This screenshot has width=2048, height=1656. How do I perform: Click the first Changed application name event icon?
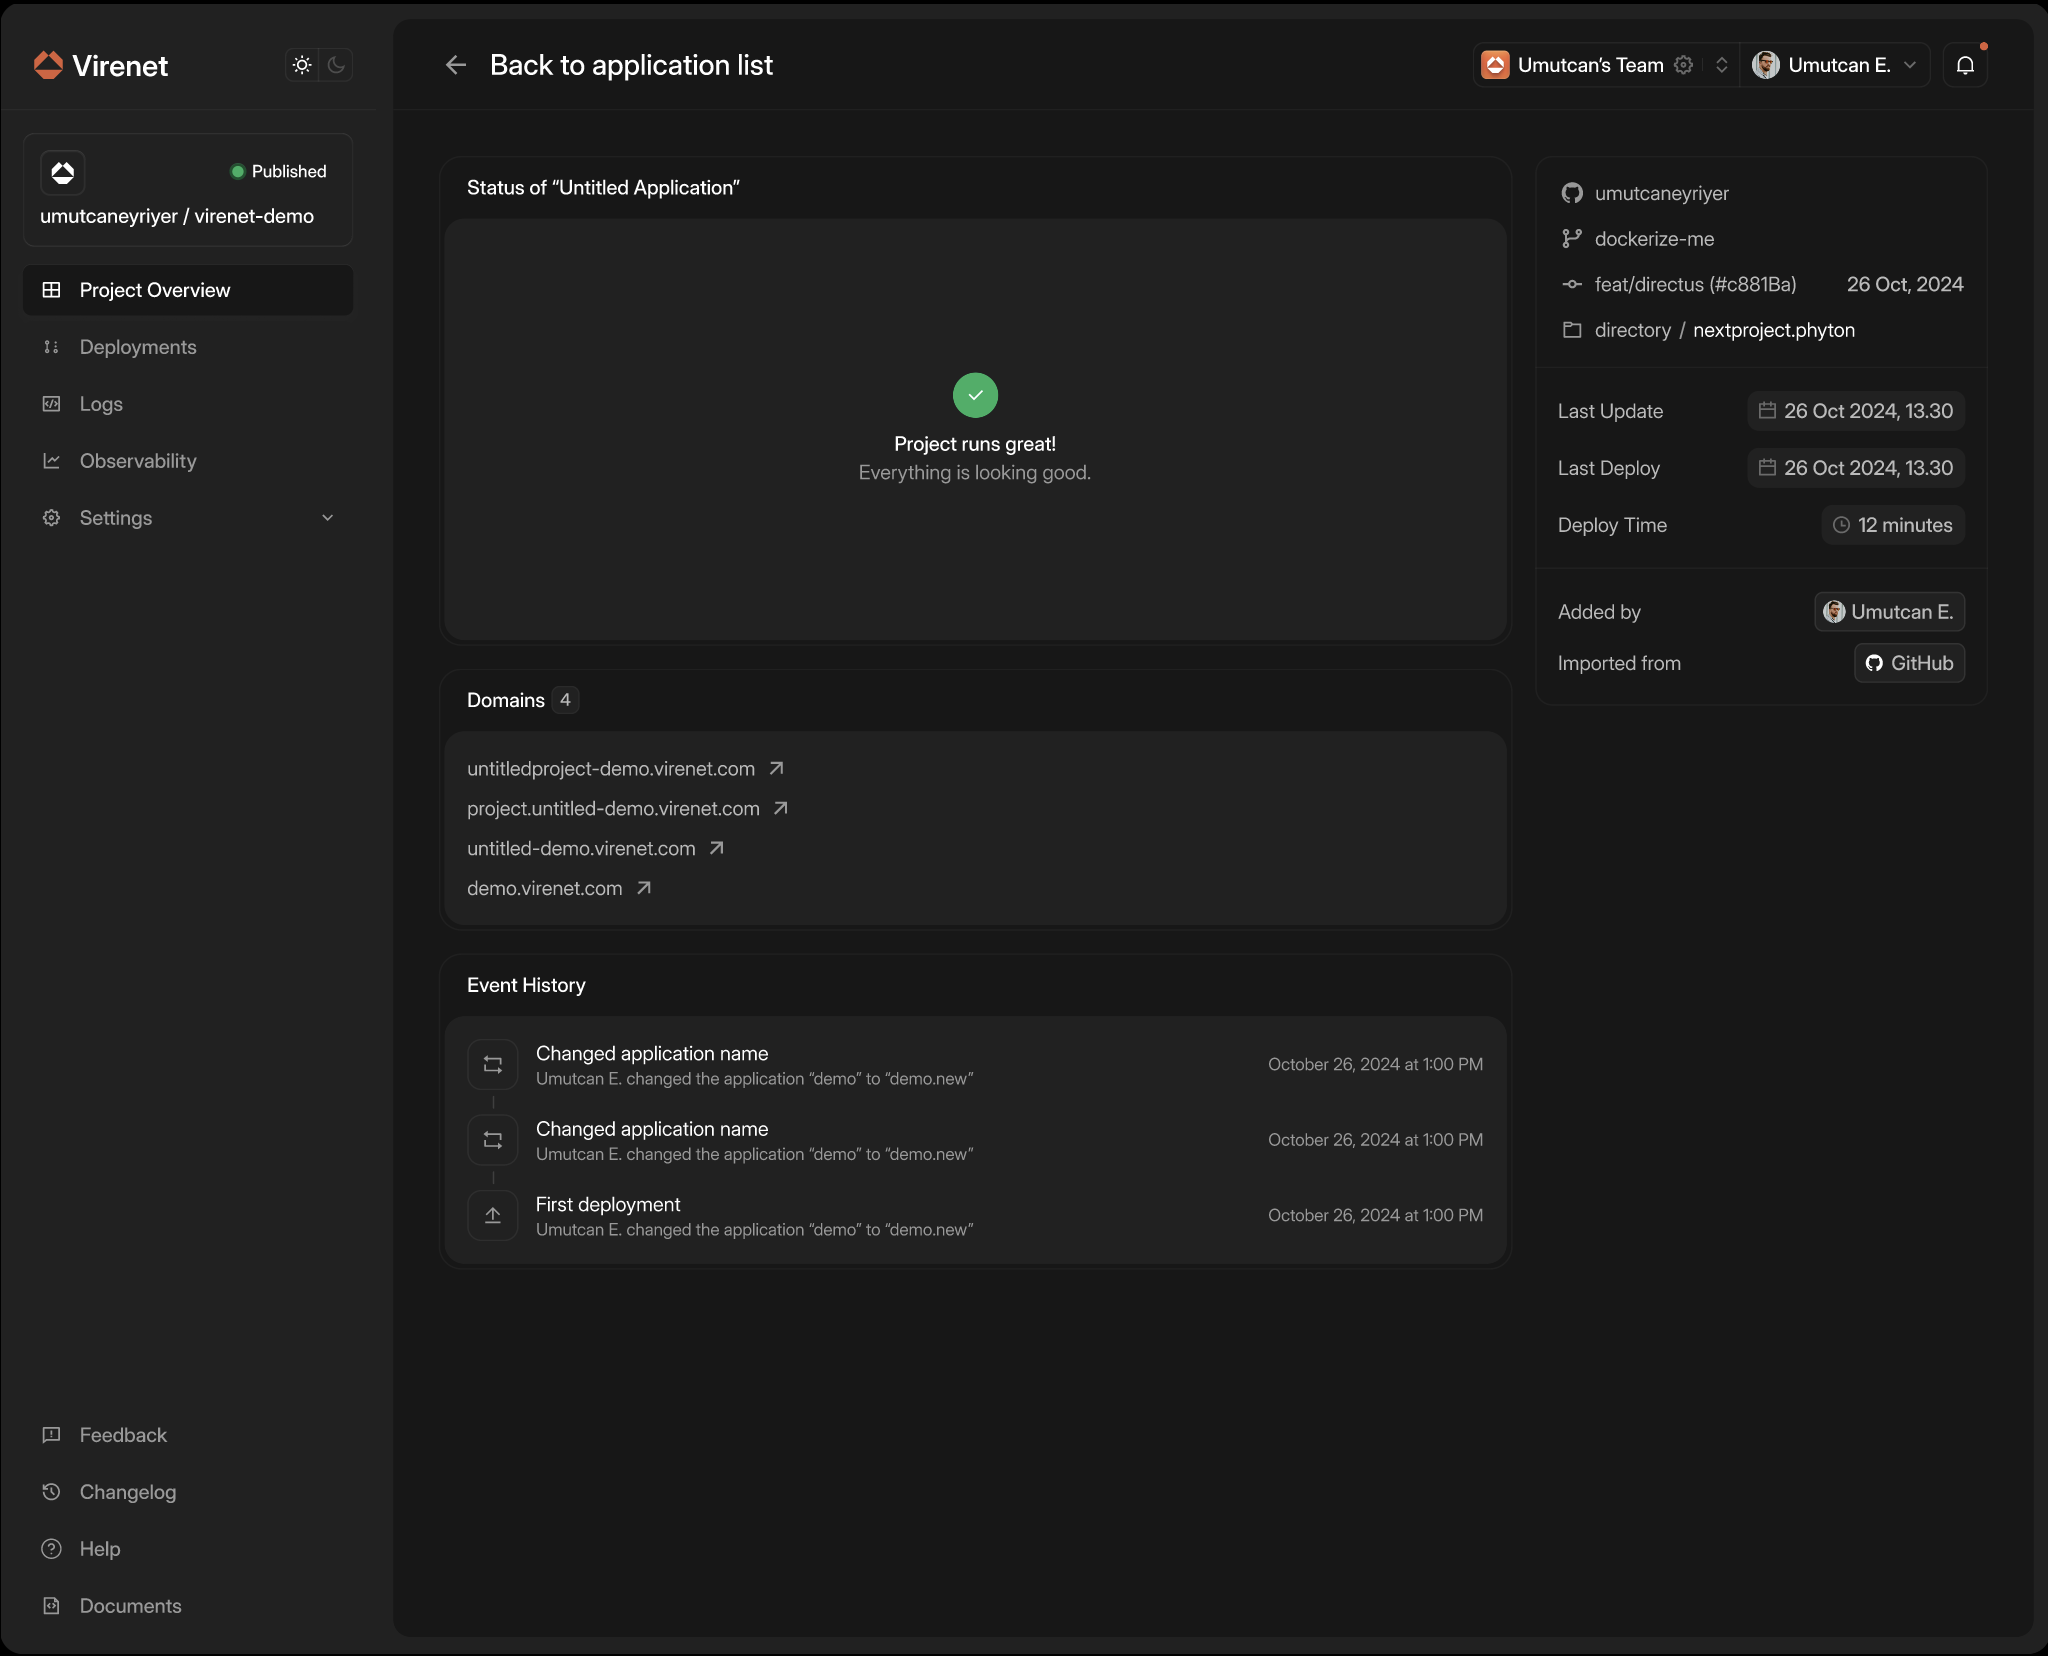click(493, 1065)
